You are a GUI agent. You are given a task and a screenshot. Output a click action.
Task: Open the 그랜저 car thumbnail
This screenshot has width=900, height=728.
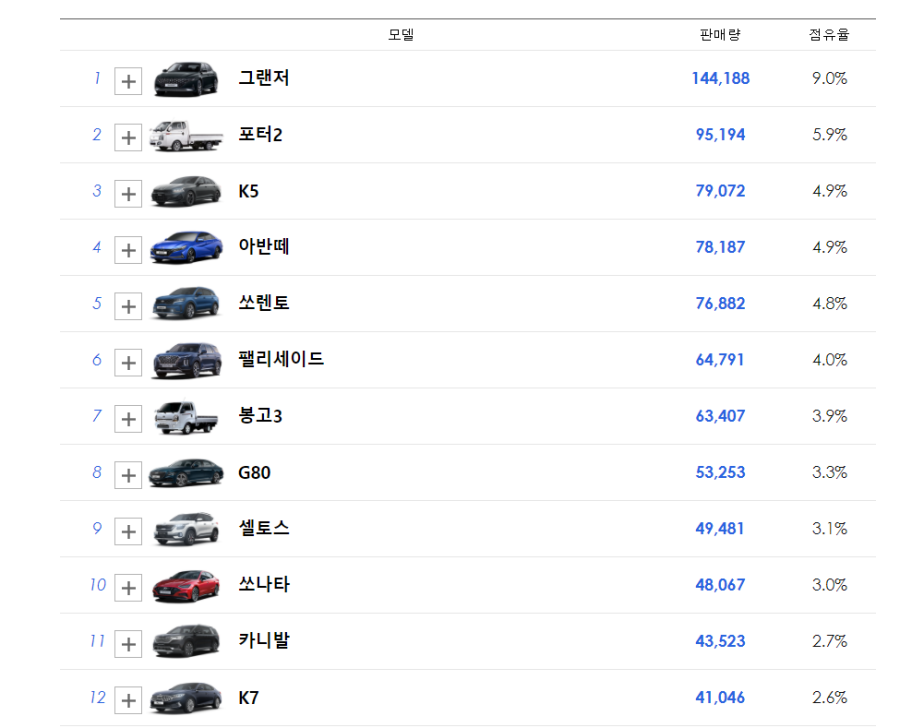point(186,79)
